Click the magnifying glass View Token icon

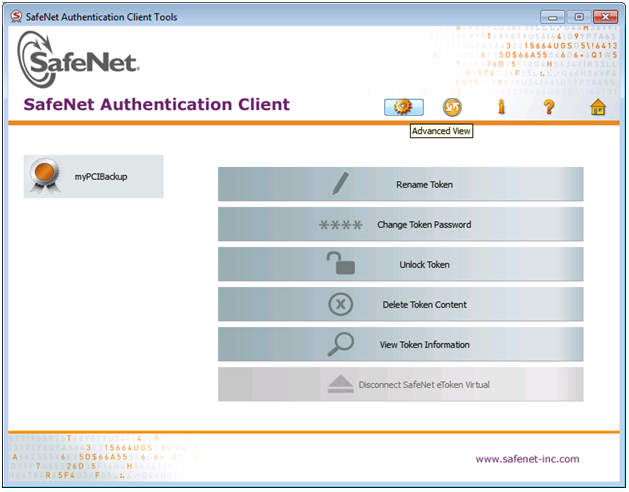(x=341, y=344)
